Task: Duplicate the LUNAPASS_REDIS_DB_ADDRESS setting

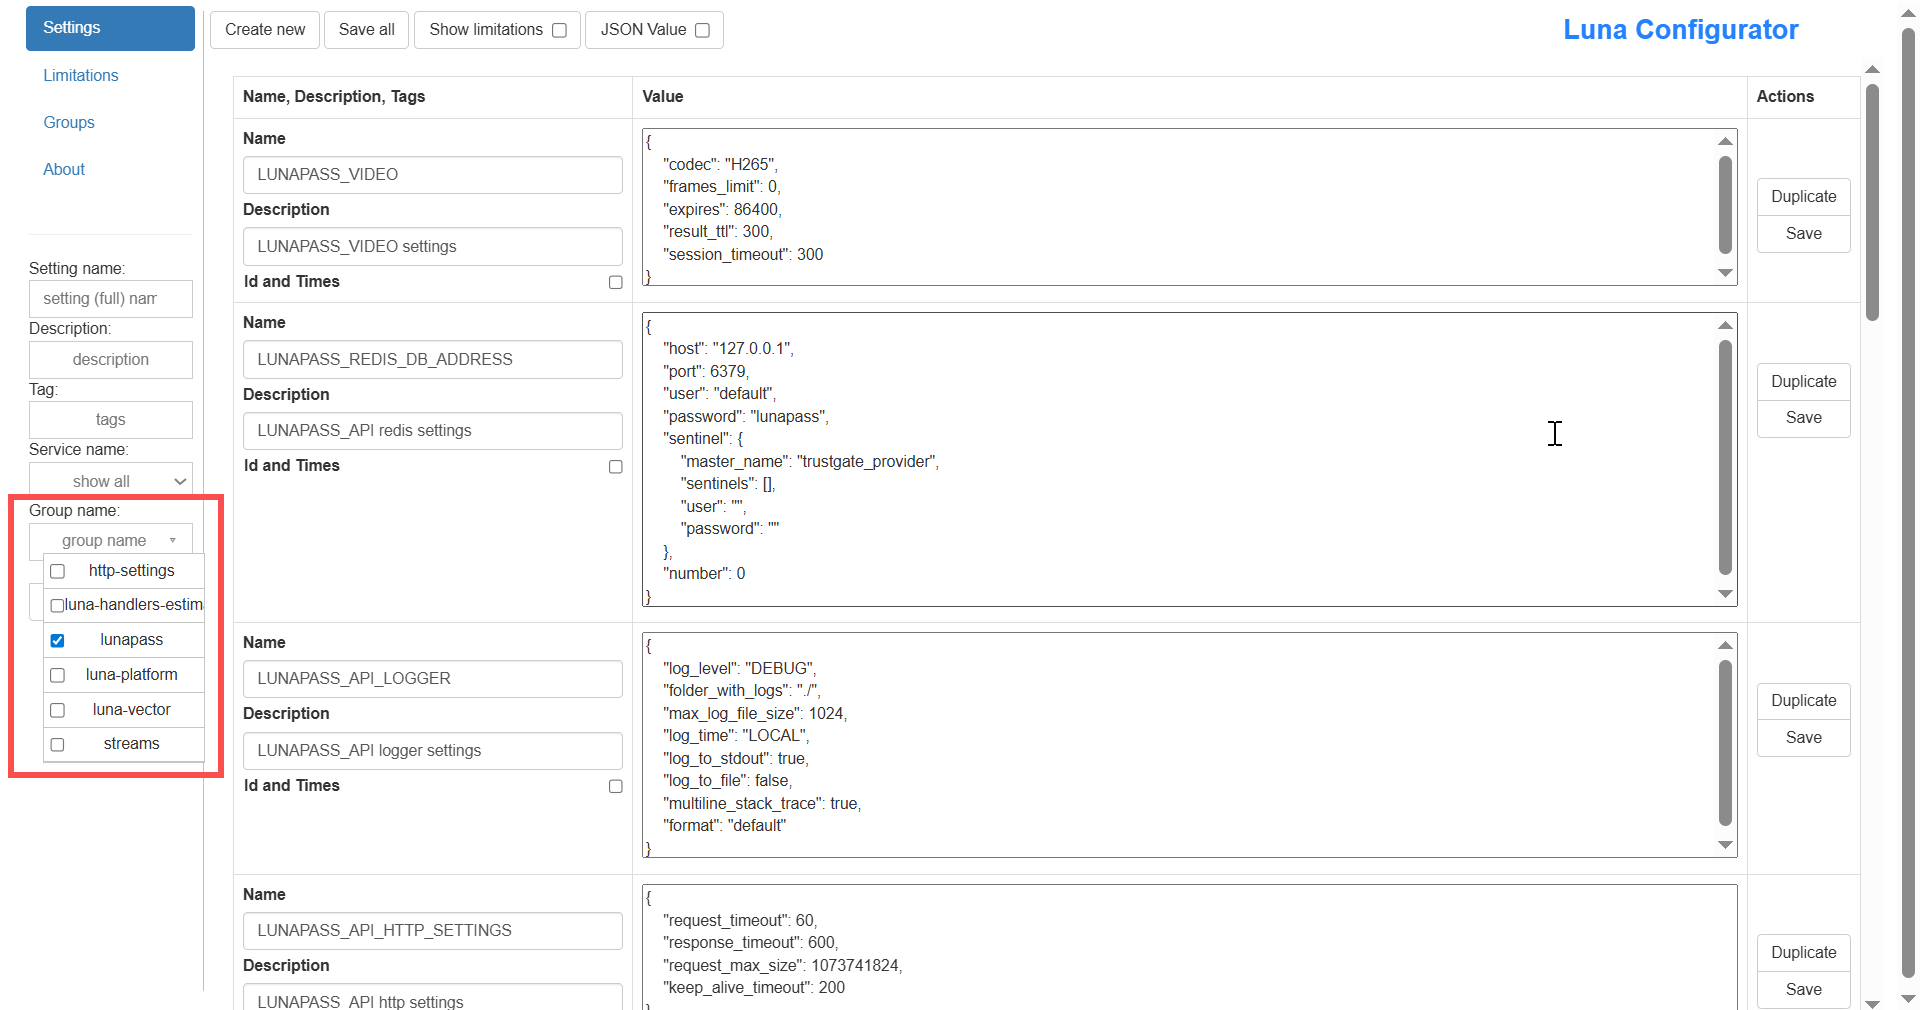Action: click(1803, 382)
